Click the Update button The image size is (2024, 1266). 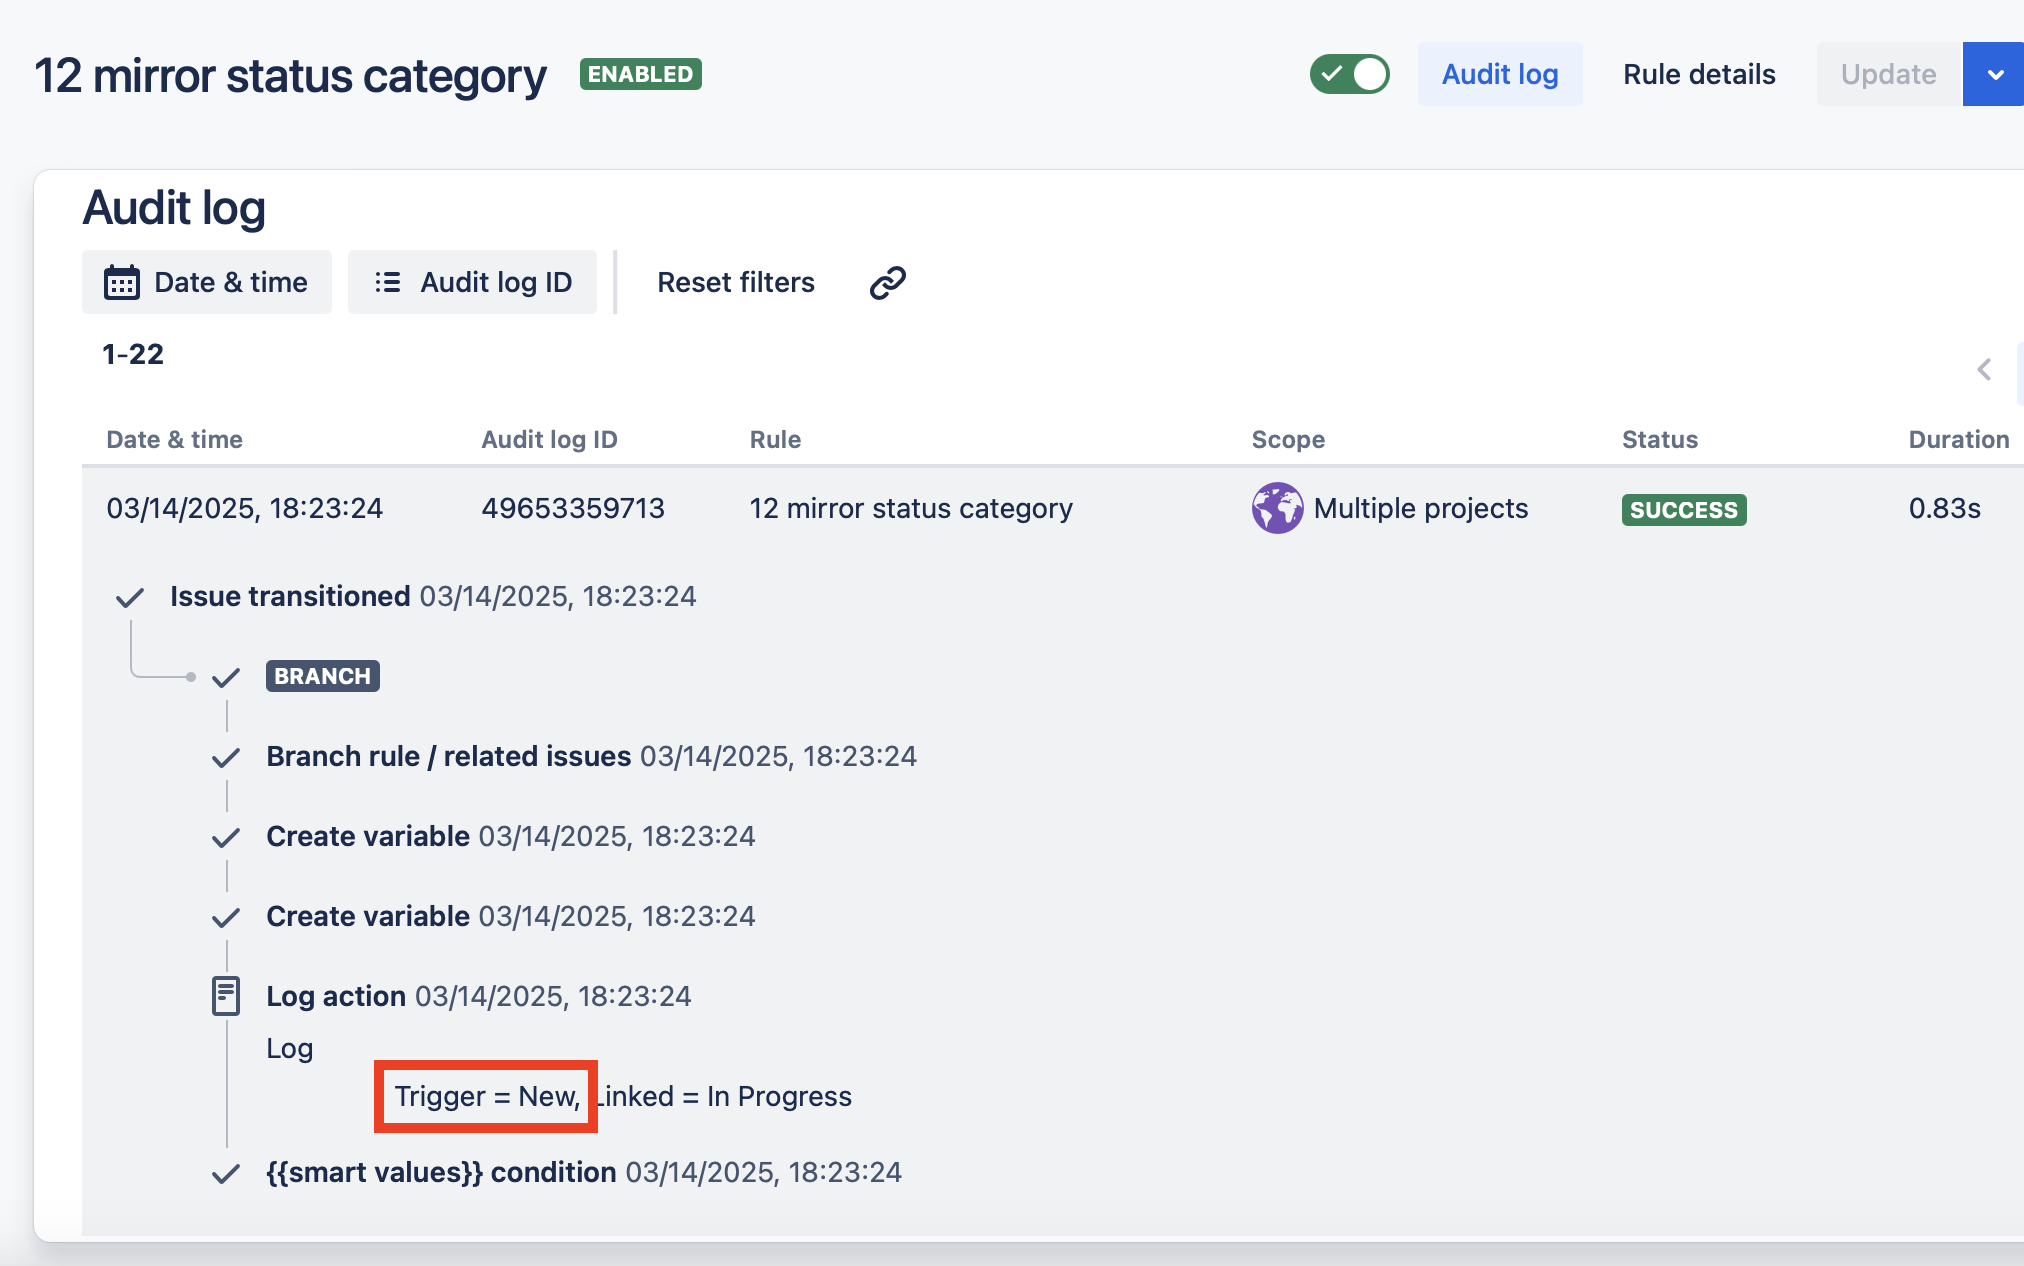point(1889,74)
